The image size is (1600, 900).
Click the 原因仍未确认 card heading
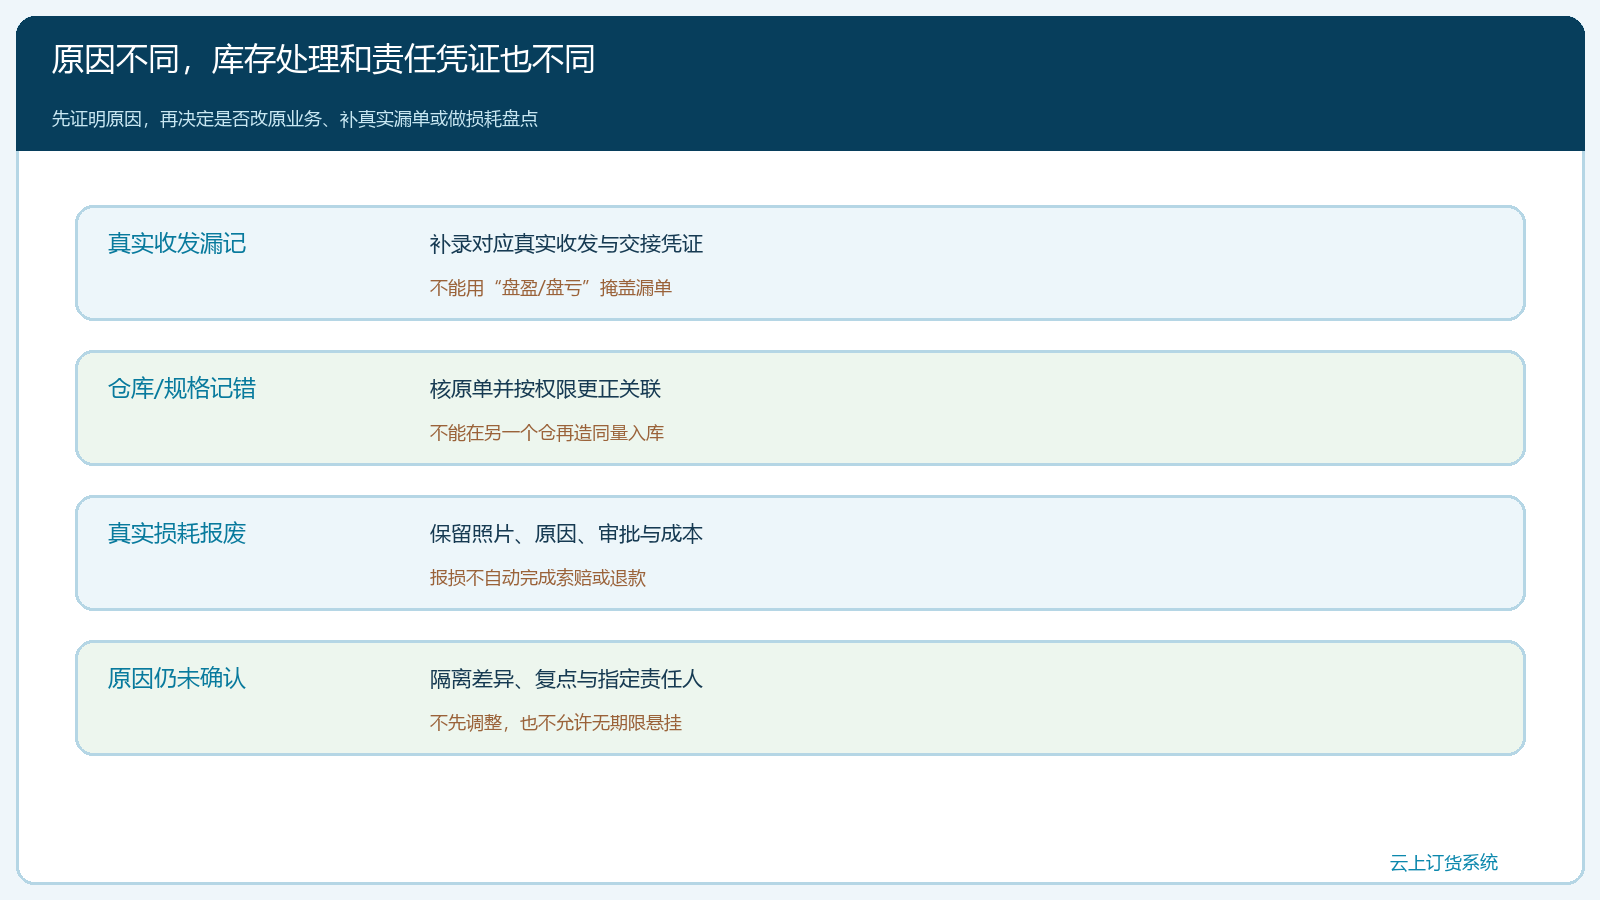pos(177,679)
